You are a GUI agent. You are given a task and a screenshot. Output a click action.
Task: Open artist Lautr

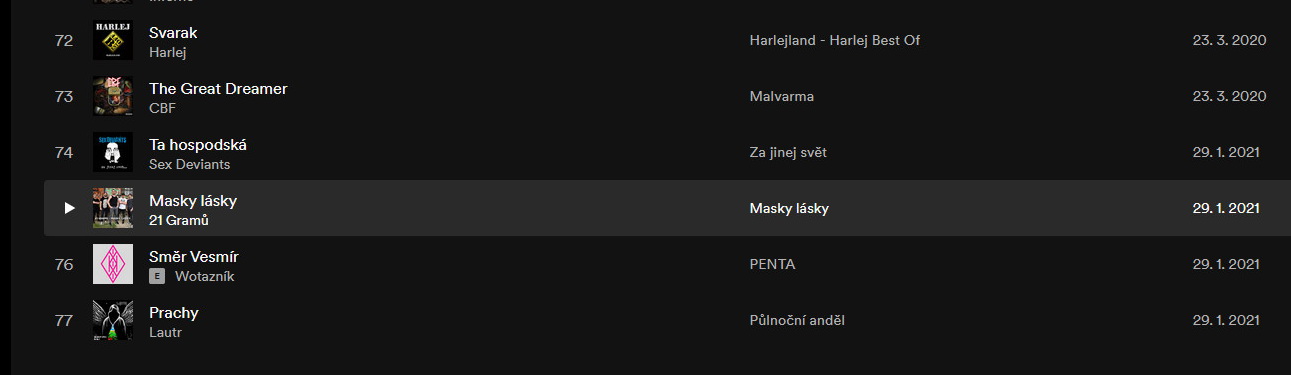pos(166,332)
